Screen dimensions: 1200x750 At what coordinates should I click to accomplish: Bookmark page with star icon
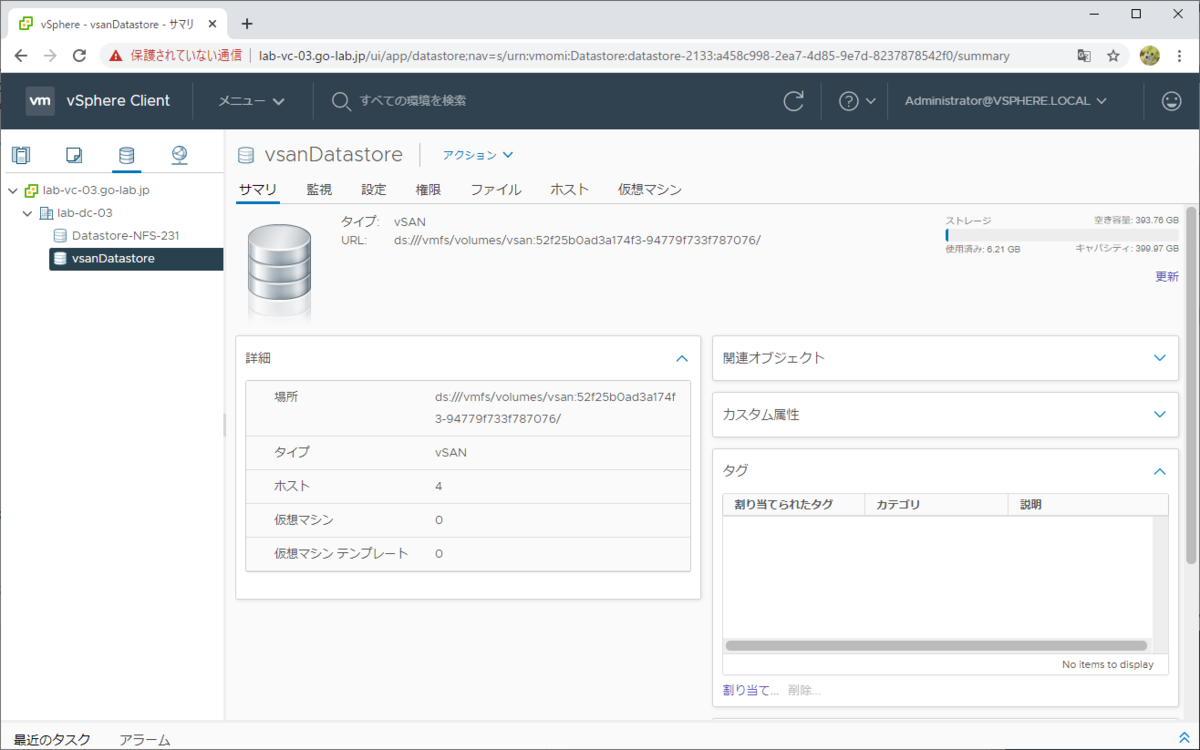[1113, 56]
